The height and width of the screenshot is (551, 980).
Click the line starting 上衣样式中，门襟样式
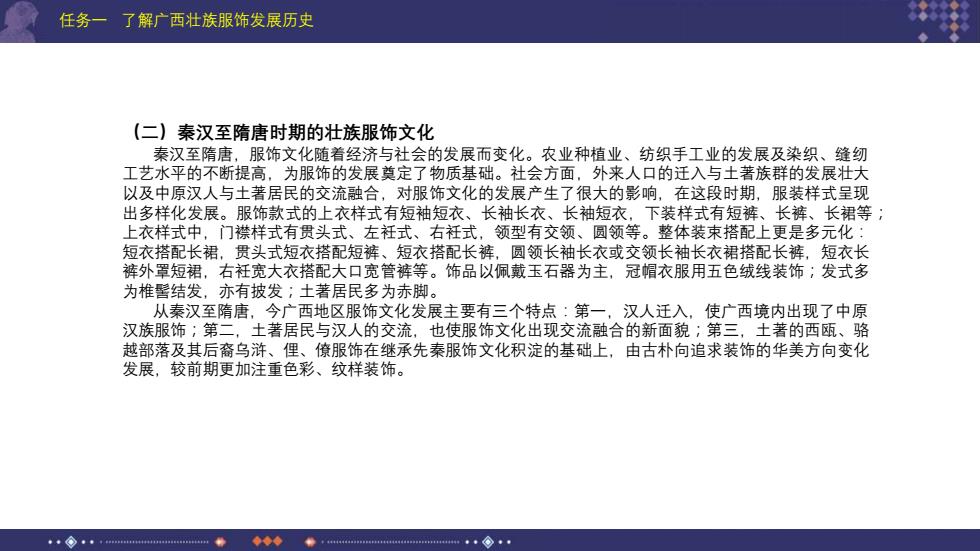click(x=494, y=232)
